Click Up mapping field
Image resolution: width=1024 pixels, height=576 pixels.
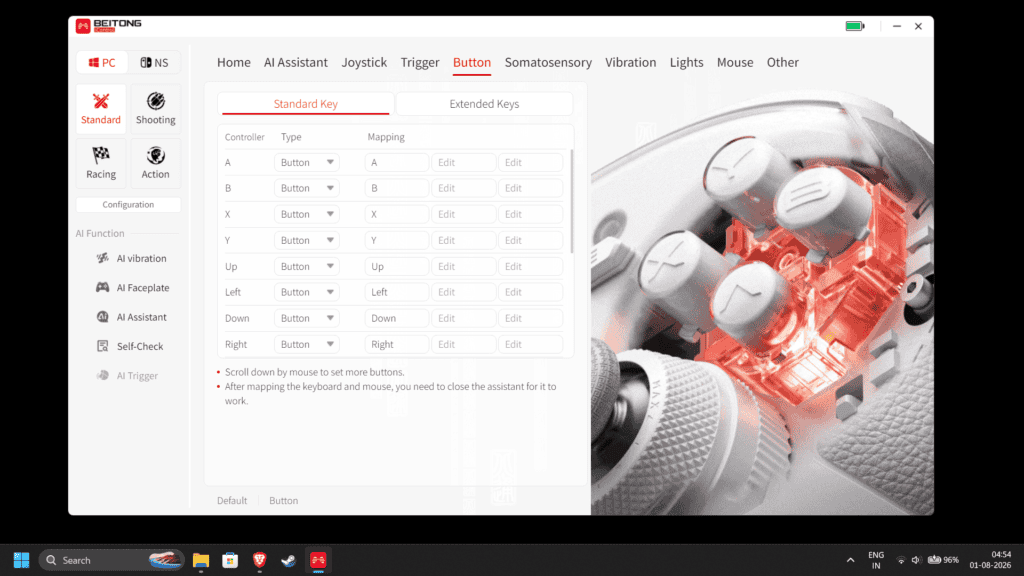pos(396,266)
